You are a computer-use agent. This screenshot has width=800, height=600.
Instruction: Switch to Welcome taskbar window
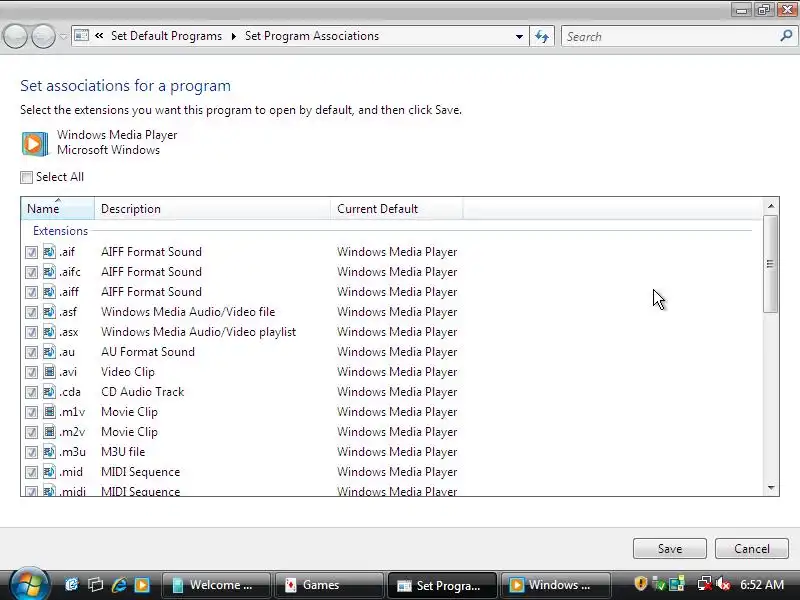[x=215, y=585]
